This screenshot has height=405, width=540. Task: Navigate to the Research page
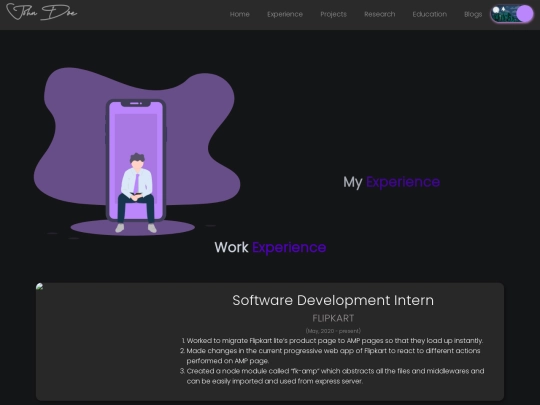coord(380,14)
